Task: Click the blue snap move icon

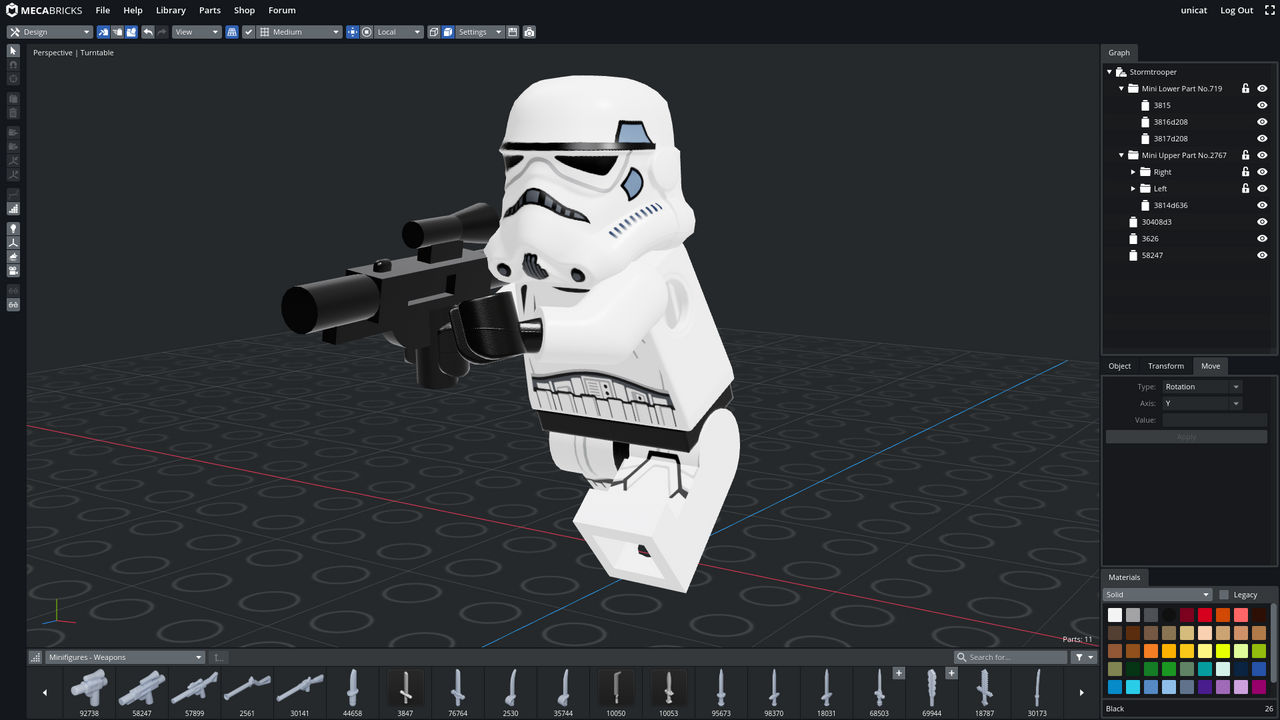Action: [352, 32]
